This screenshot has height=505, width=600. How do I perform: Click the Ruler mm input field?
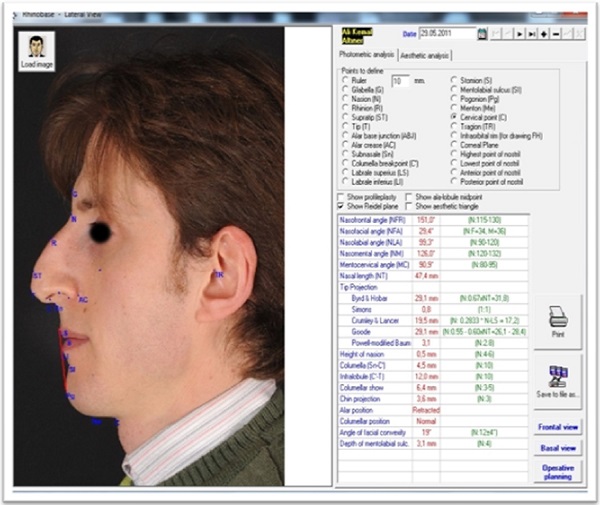click(400, 79)
